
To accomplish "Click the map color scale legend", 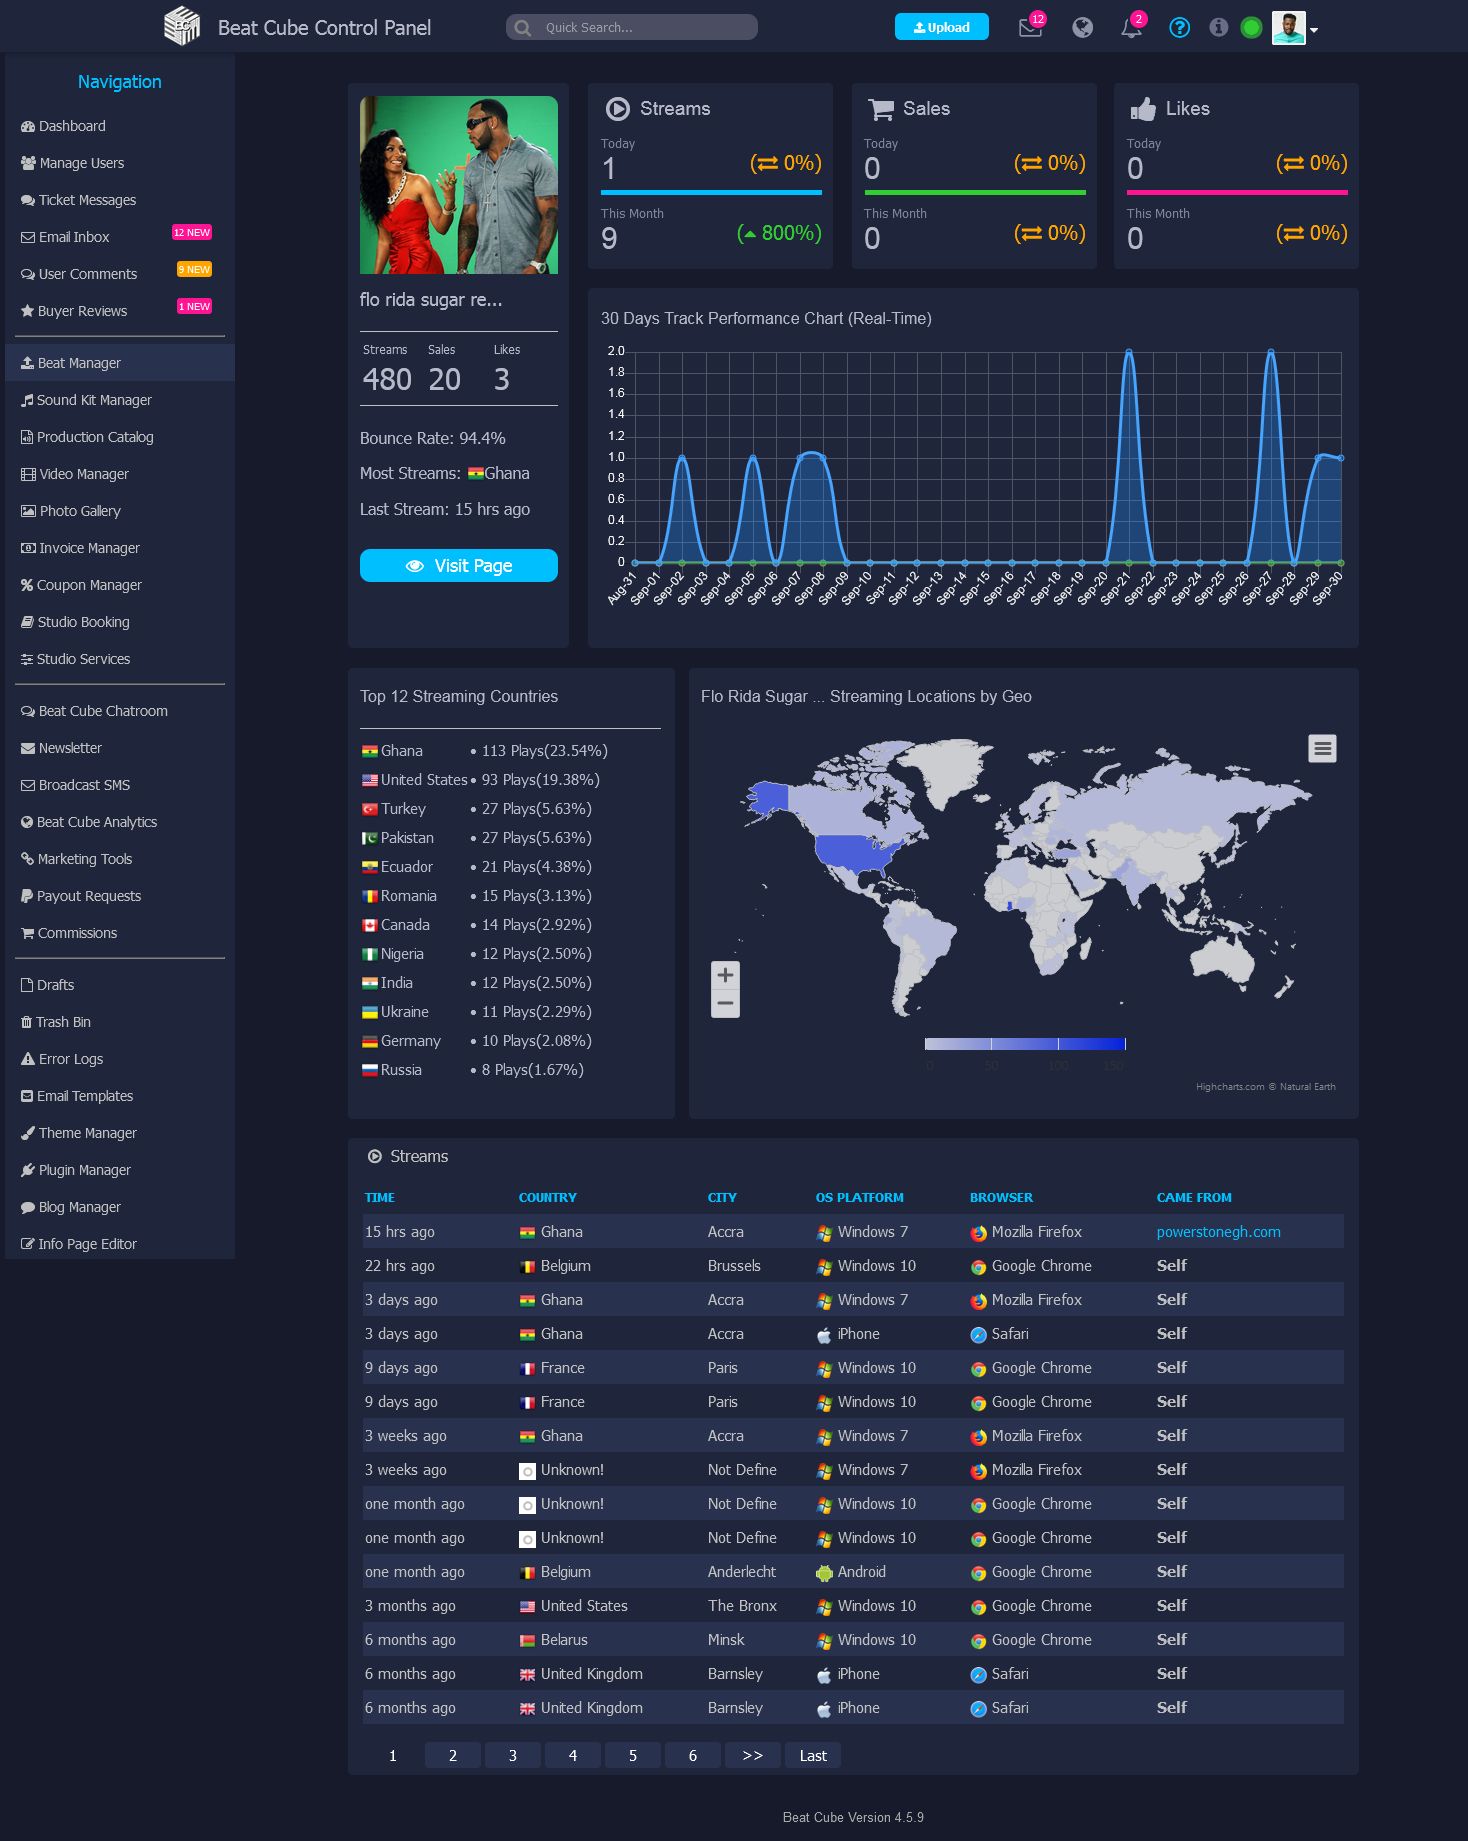I will pos(1025,1043).
